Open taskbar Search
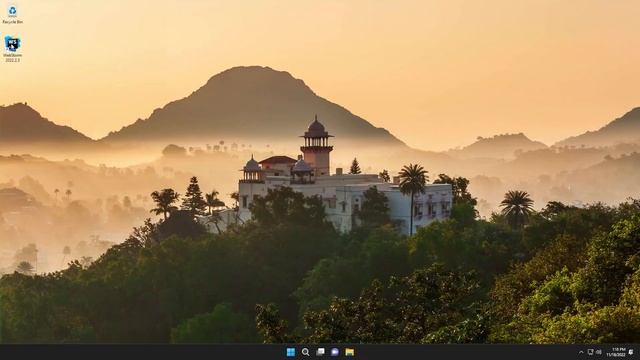Screen dimensions: 640x360 (x=305, y=352)
